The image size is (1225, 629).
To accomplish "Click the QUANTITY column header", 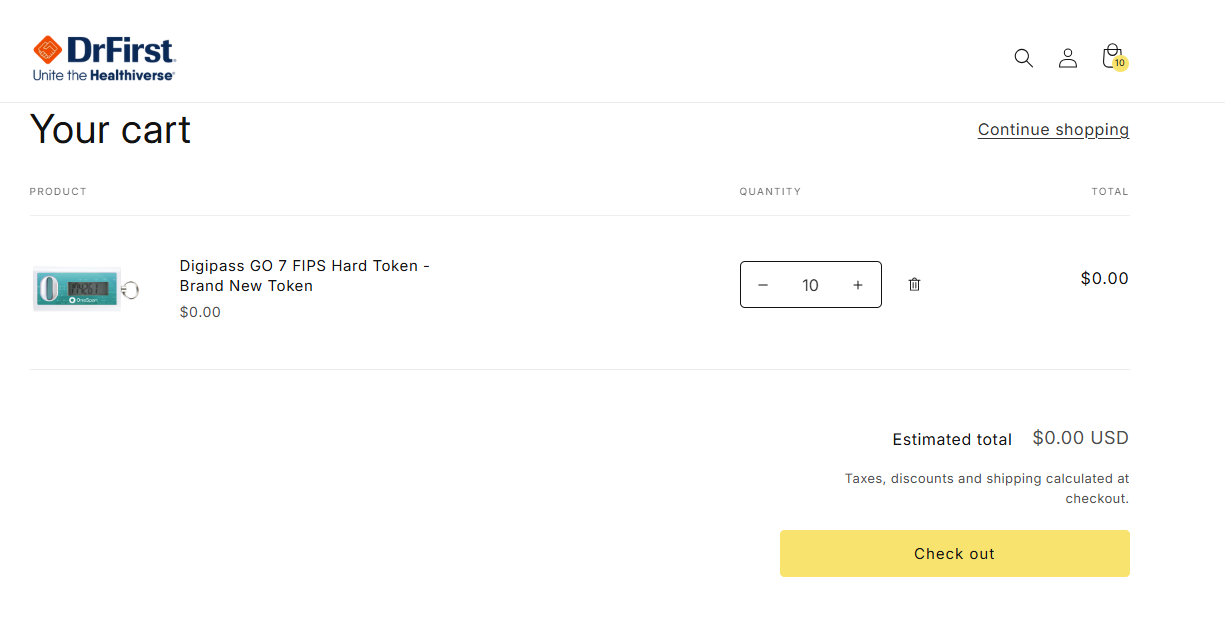I will [x=770, y=192].
